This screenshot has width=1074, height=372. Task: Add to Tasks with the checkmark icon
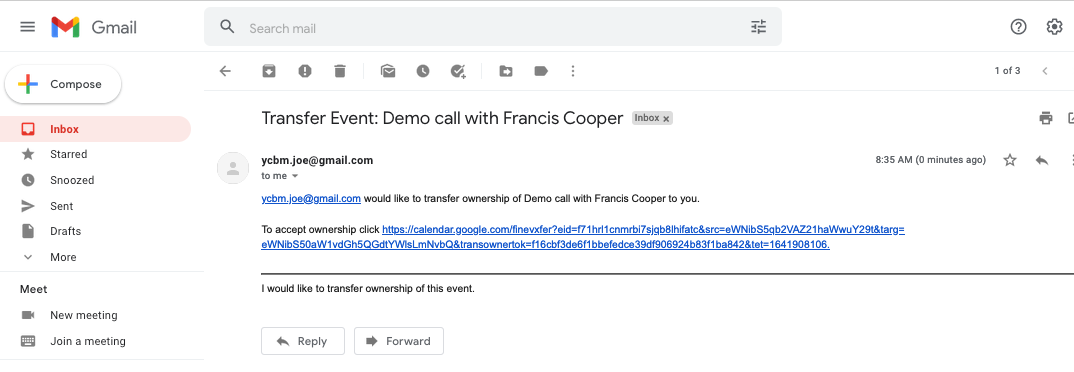(x=458, y=71)
